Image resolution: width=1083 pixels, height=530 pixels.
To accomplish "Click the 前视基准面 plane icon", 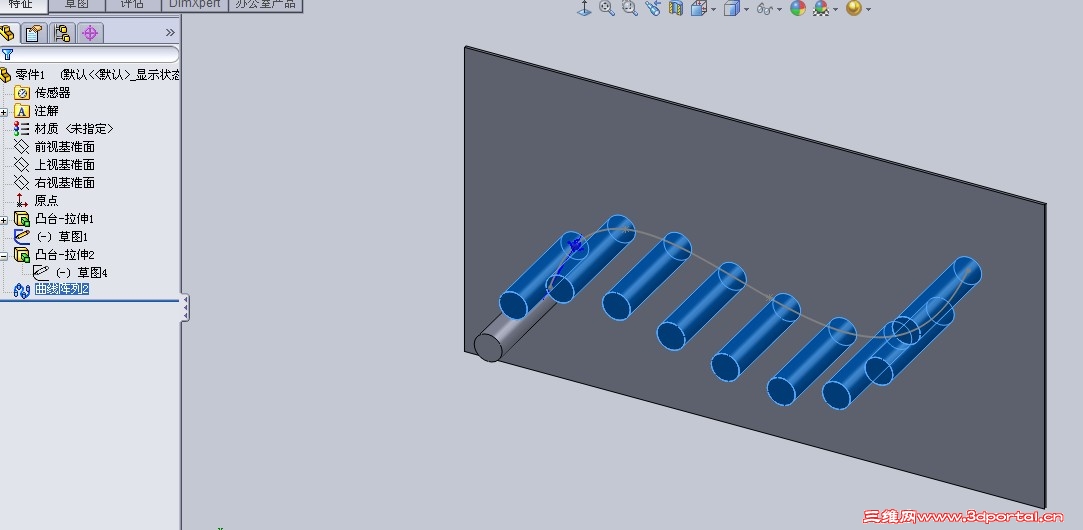I will [x=21, y=146].
